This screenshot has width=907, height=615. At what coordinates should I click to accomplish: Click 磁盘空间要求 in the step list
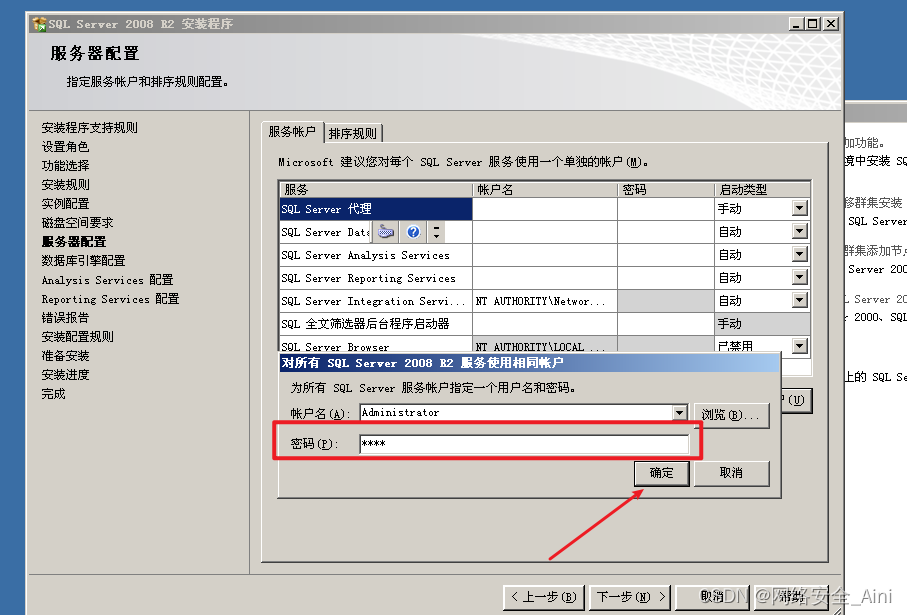[x=78, y=223]
